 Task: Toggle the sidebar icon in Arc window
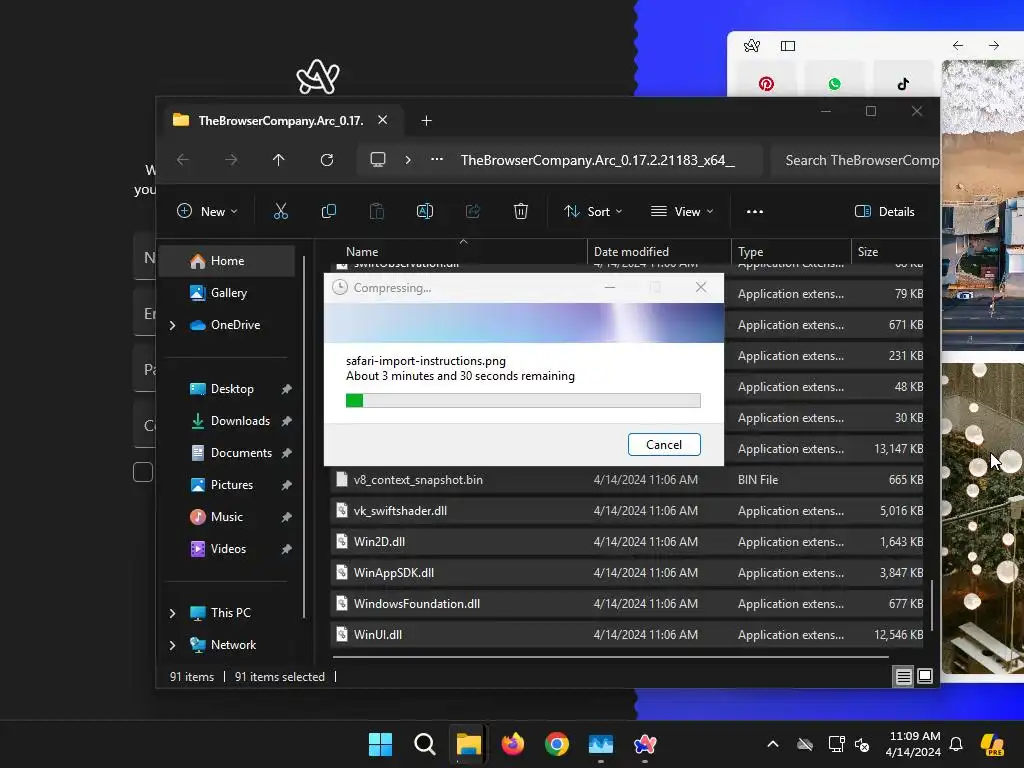click(x=788, y=46)
